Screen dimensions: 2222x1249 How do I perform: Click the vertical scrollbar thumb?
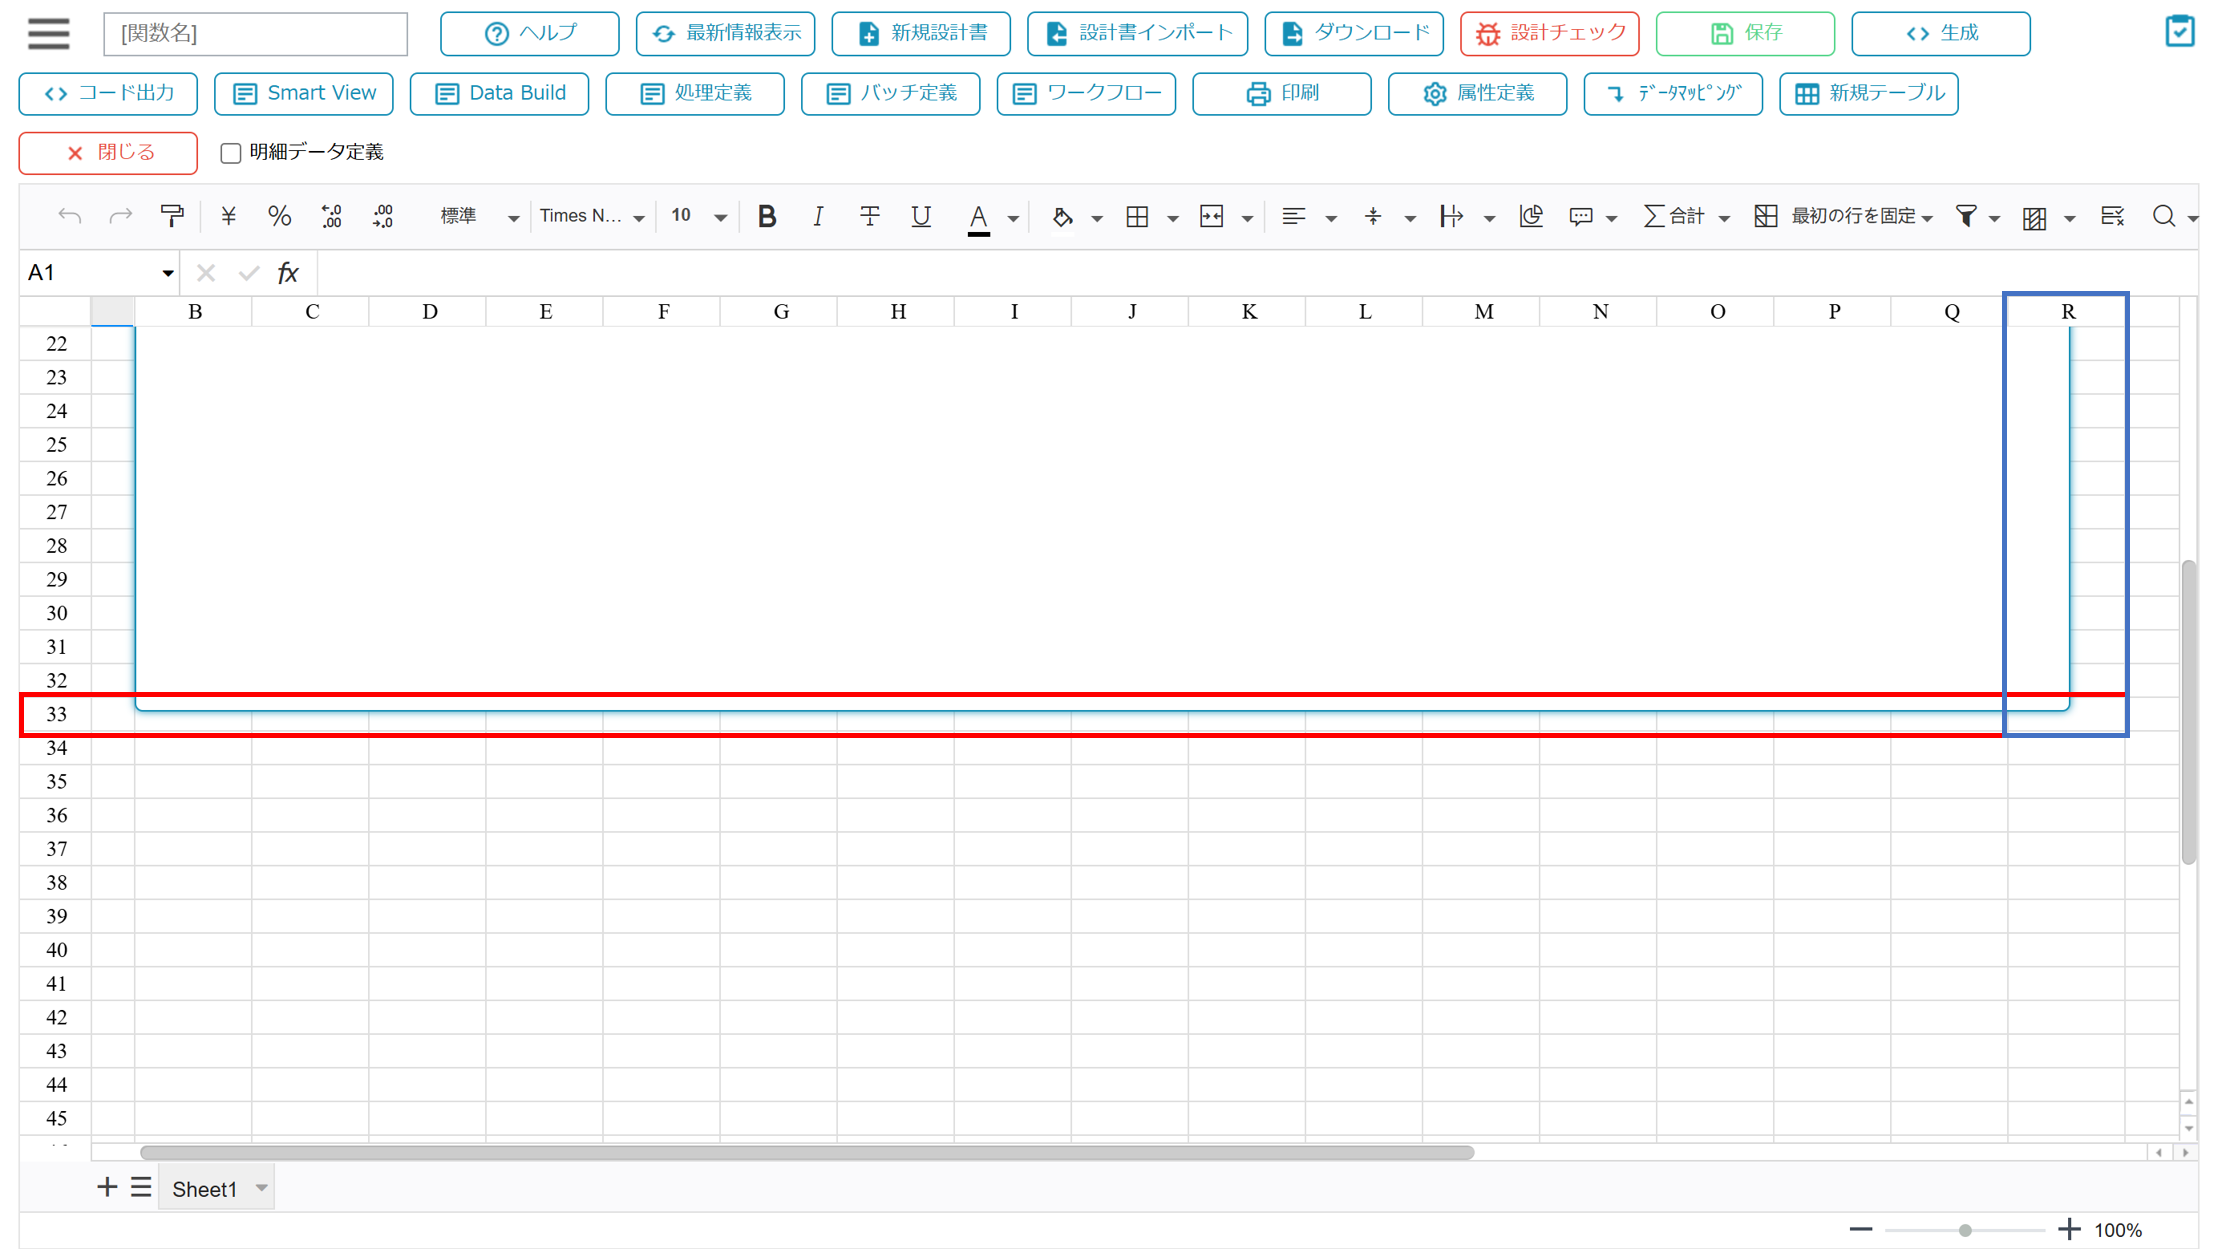point(2188,712)
